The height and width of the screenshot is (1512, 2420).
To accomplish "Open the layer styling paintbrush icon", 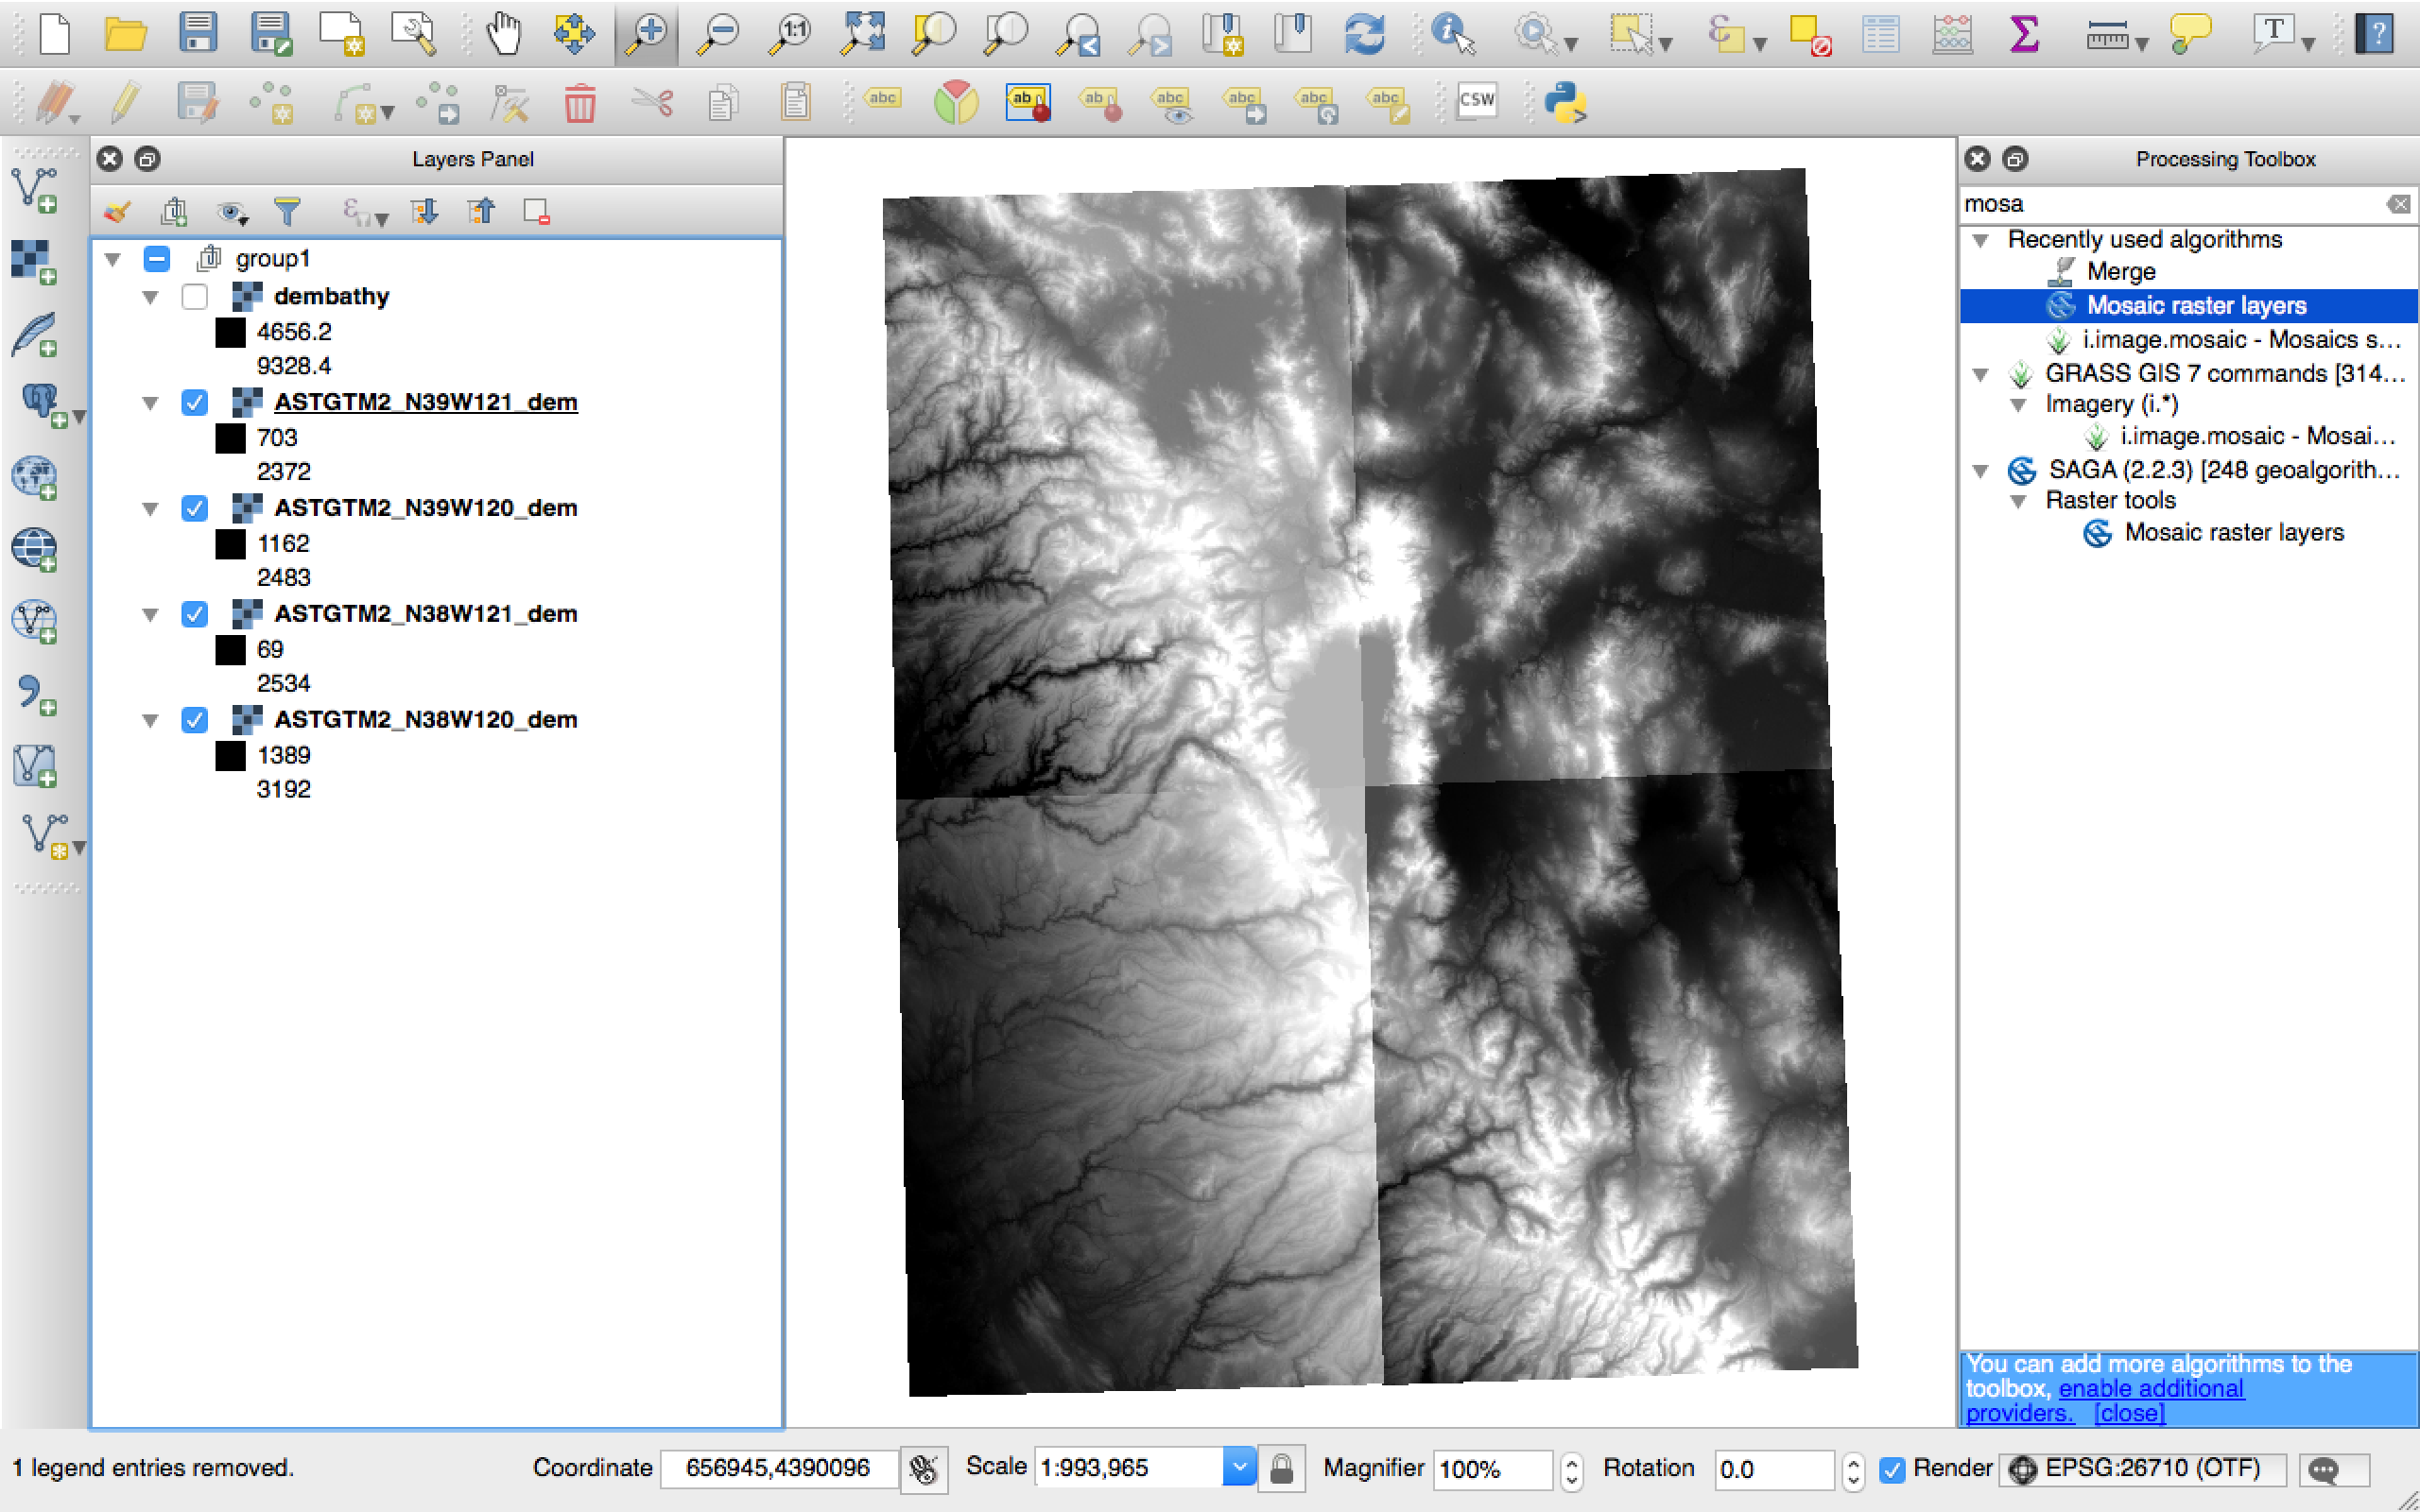I will 117,211.
